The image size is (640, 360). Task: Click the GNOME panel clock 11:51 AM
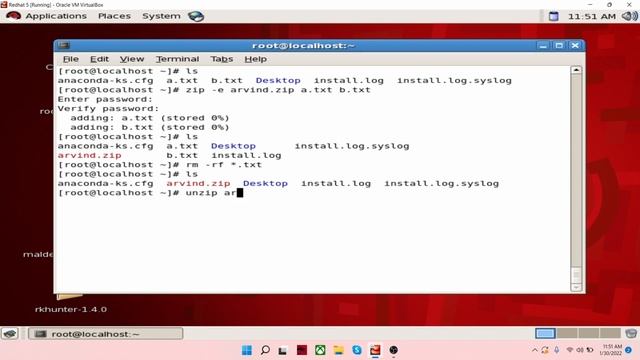tap(591, 16)
